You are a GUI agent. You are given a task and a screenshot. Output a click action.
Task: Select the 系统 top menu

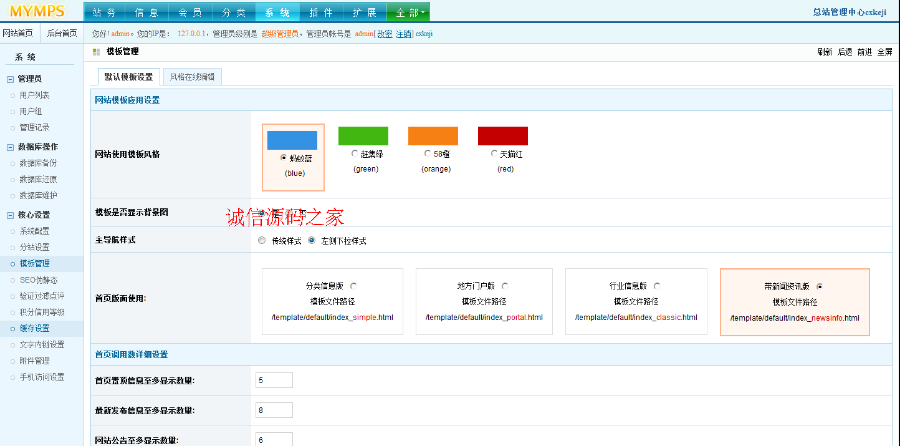tap(277, 12)
